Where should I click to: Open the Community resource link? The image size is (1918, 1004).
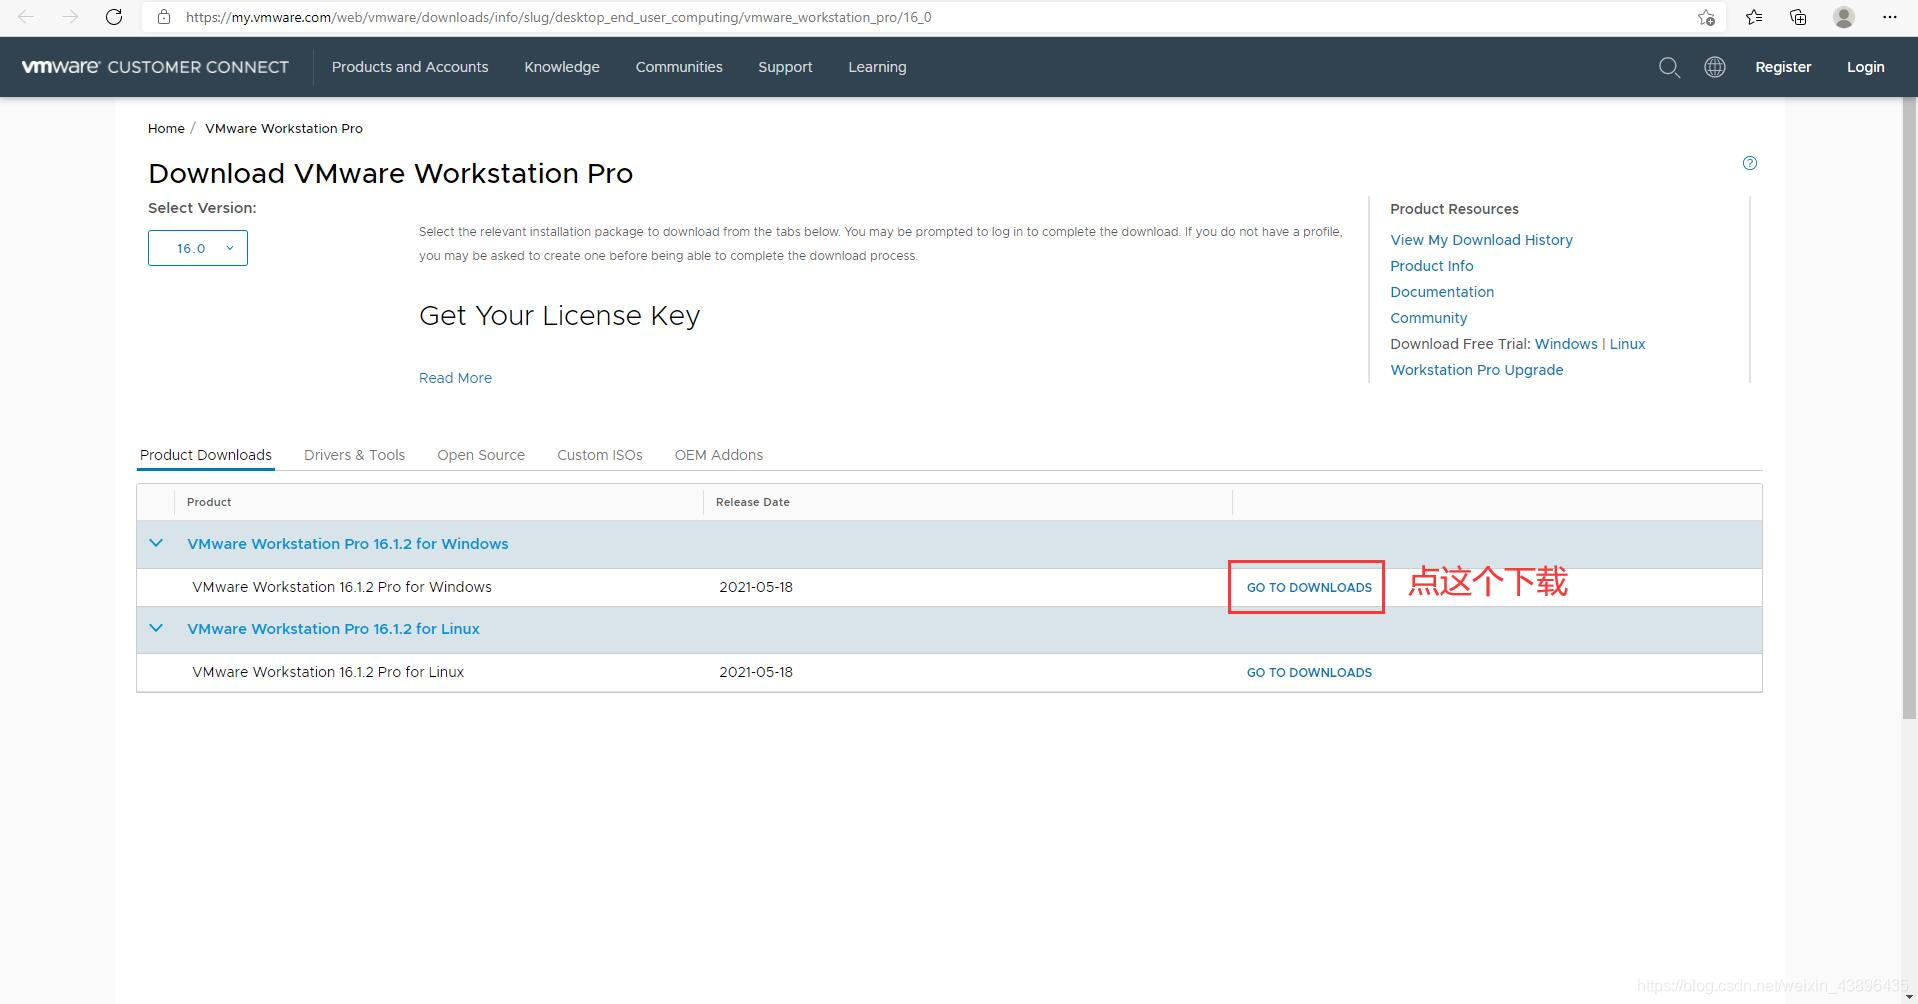1428,318
